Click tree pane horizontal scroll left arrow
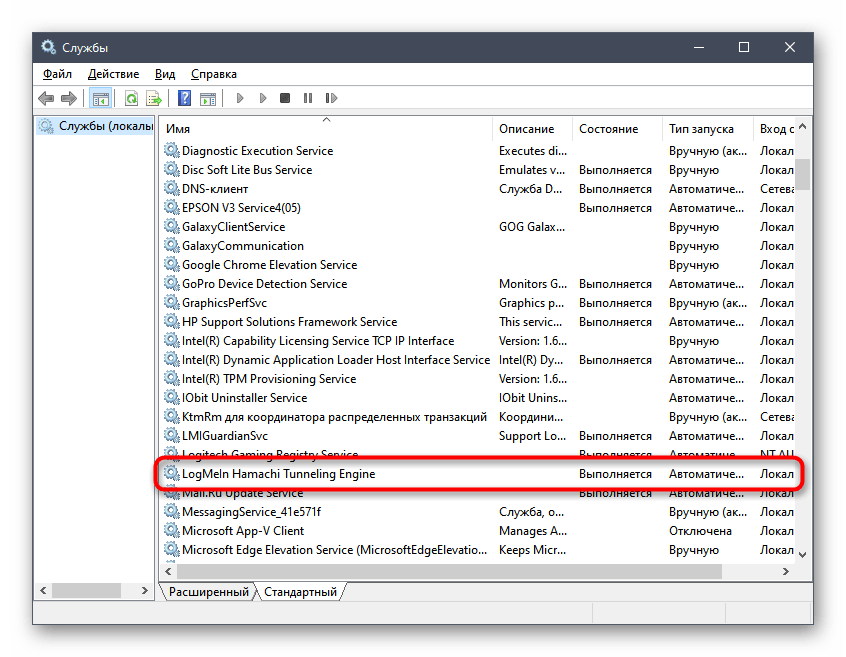The height and width of the screenshot is (657, 846). [43, 591]
